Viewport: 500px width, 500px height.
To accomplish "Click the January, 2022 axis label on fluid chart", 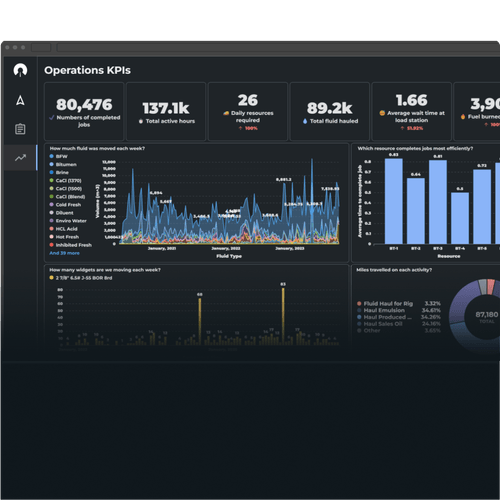I will pos(226,248).
